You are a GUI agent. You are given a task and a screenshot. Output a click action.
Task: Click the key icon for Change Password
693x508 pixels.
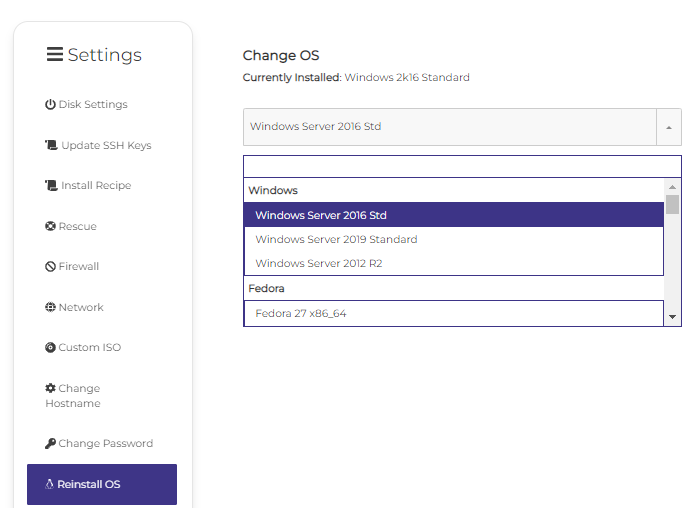[50, 443]
